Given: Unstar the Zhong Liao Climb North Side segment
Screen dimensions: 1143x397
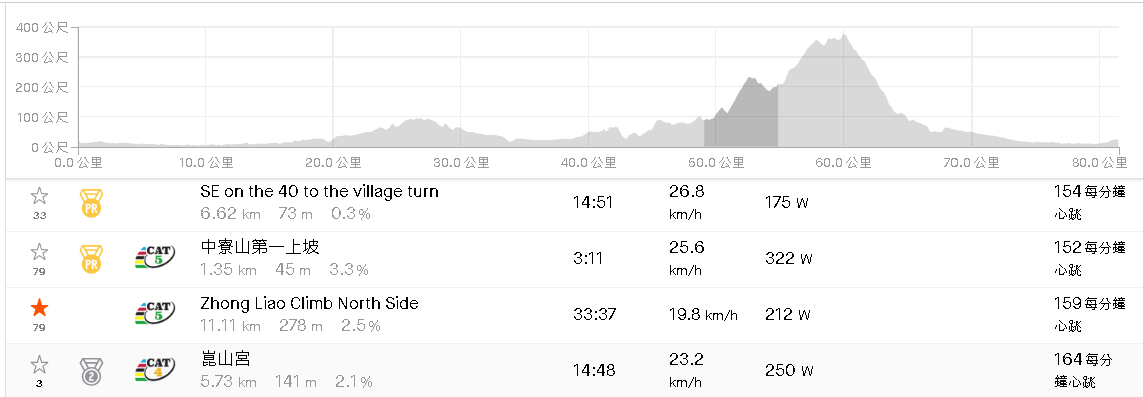Looking at the screenshot, I should click(39, 308).
